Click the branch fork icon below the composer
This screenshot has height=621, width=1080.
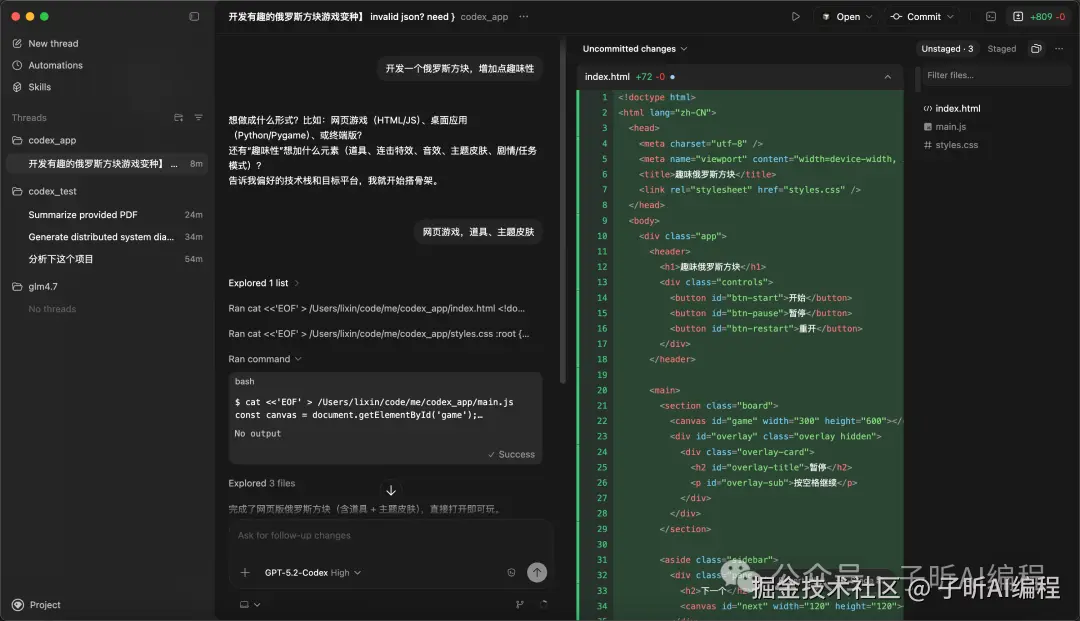point(519,604)
